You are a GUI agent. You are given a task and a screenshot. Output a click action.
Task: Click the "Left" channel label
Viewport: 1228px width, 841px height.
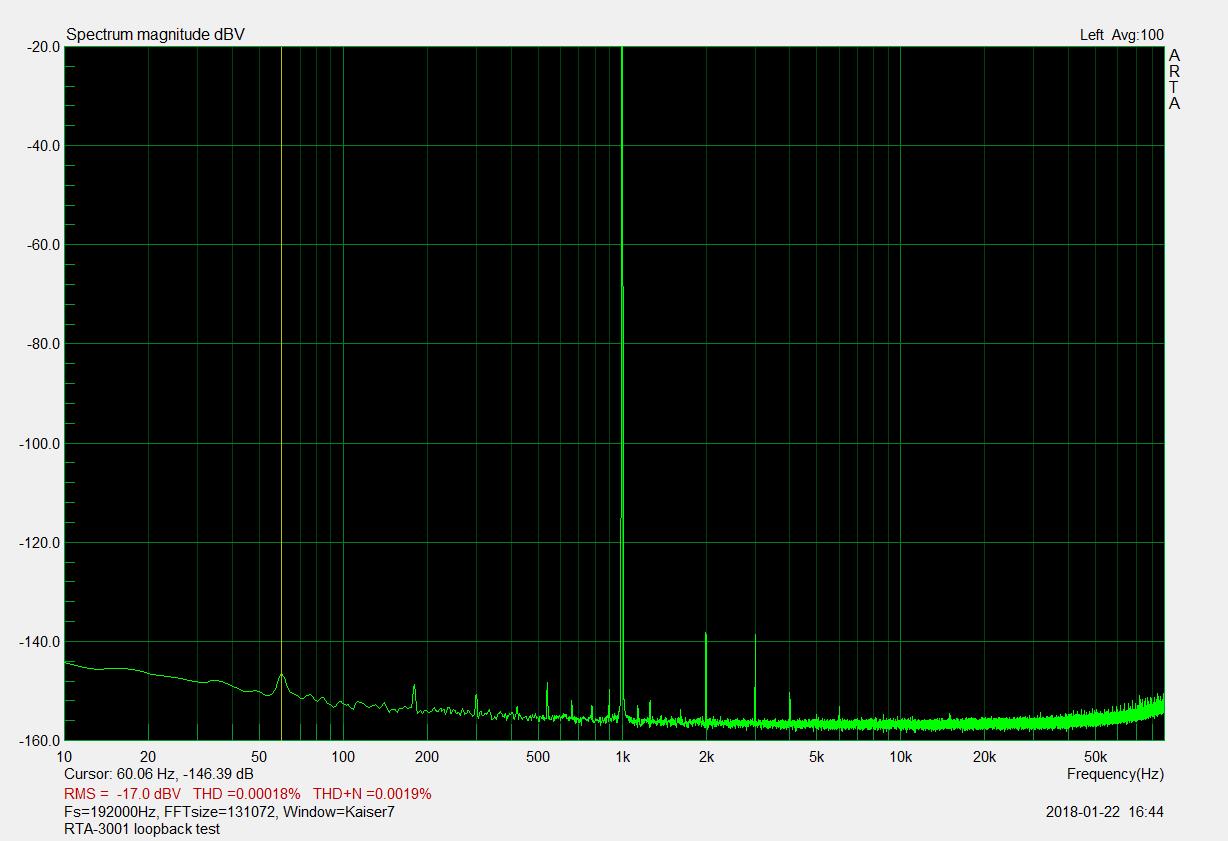click(x=1091, y=35)
